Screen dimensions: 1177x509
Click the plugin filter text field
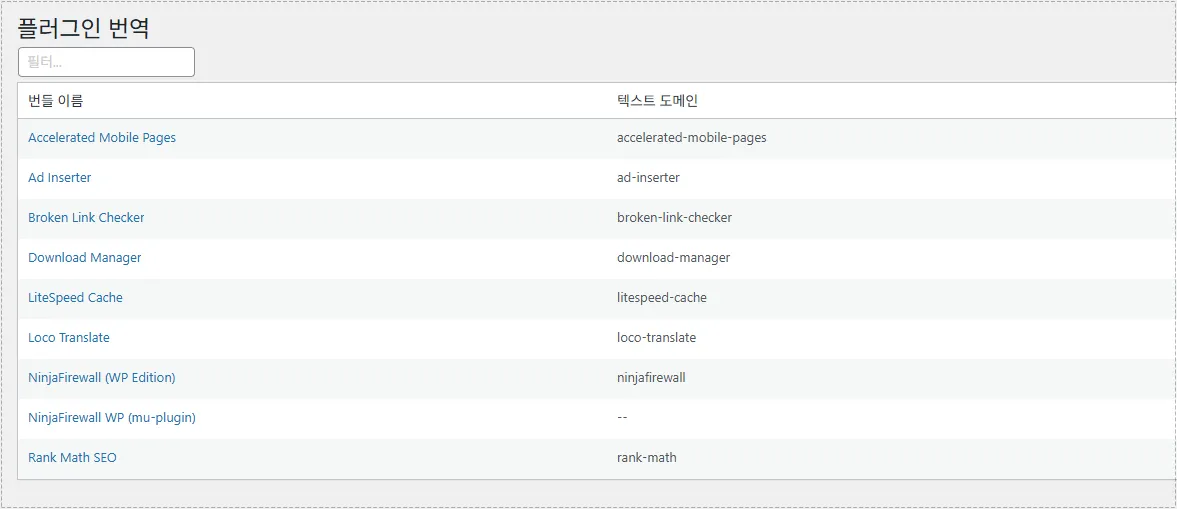tap(106, 62)
